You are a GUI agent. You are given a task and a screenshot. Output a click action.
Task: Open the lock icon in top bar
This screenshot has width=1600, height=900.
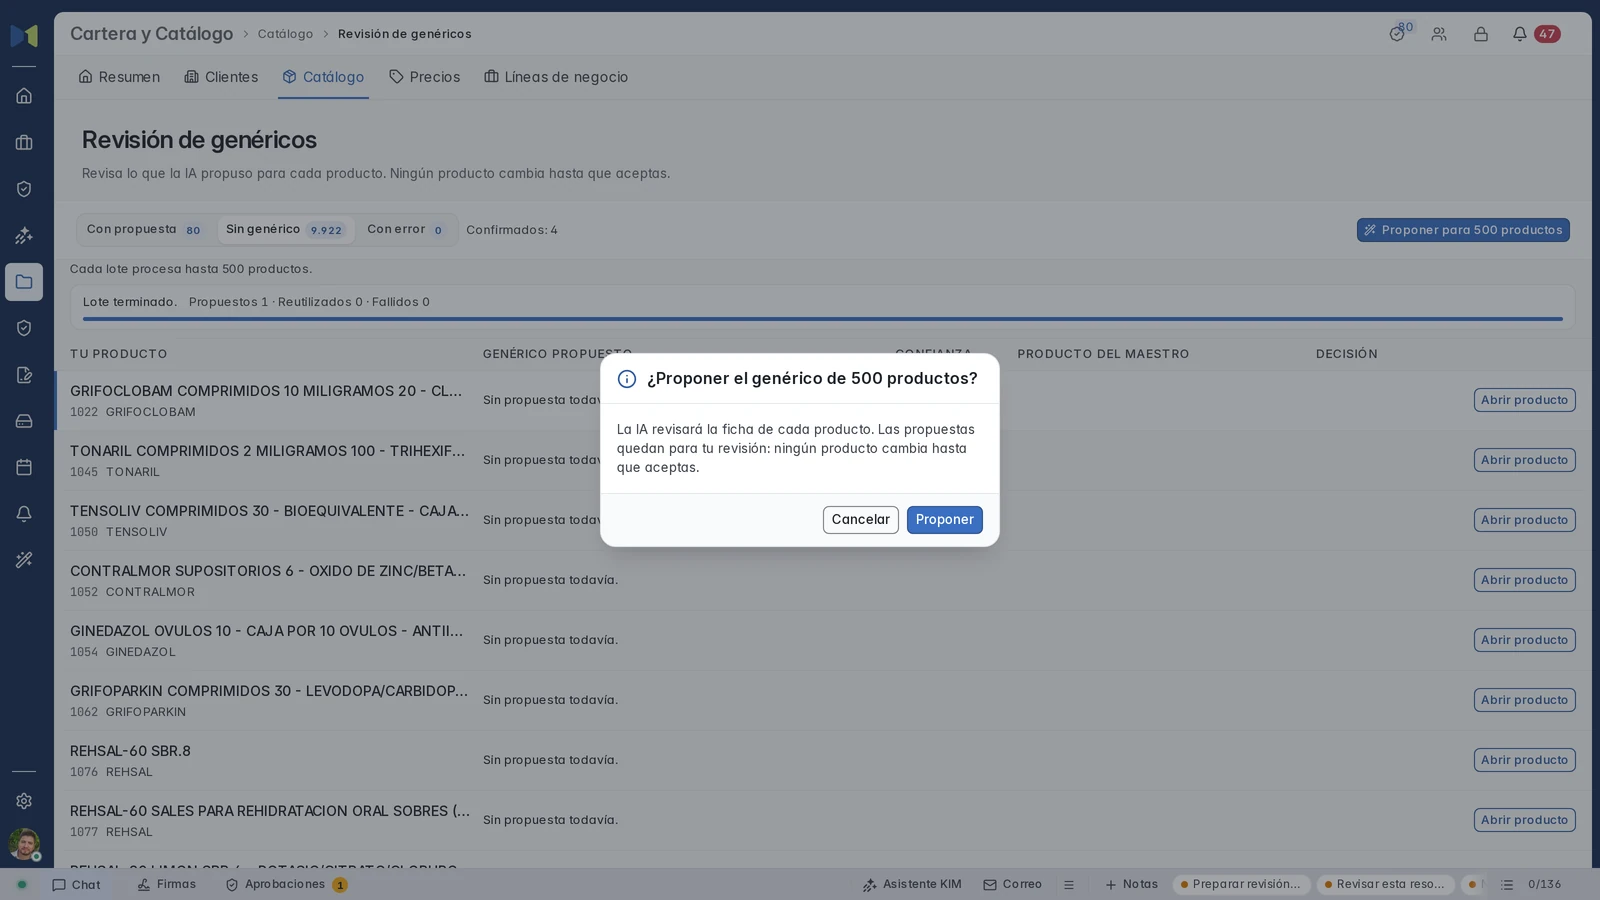[x=1481, y=34]
